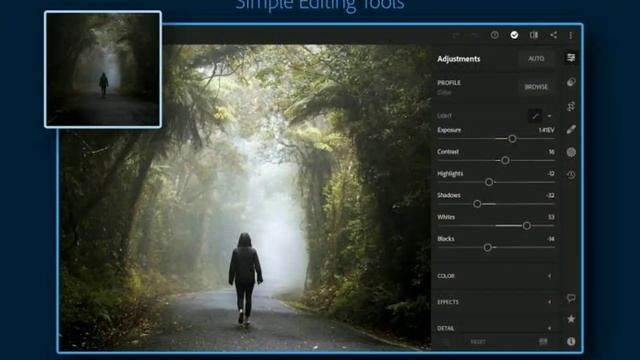Click the Contrast slider handle

pos(505,160)
